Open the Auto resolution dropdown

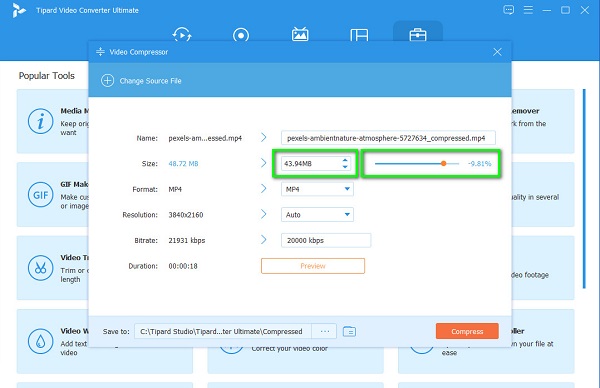(317, 215)
